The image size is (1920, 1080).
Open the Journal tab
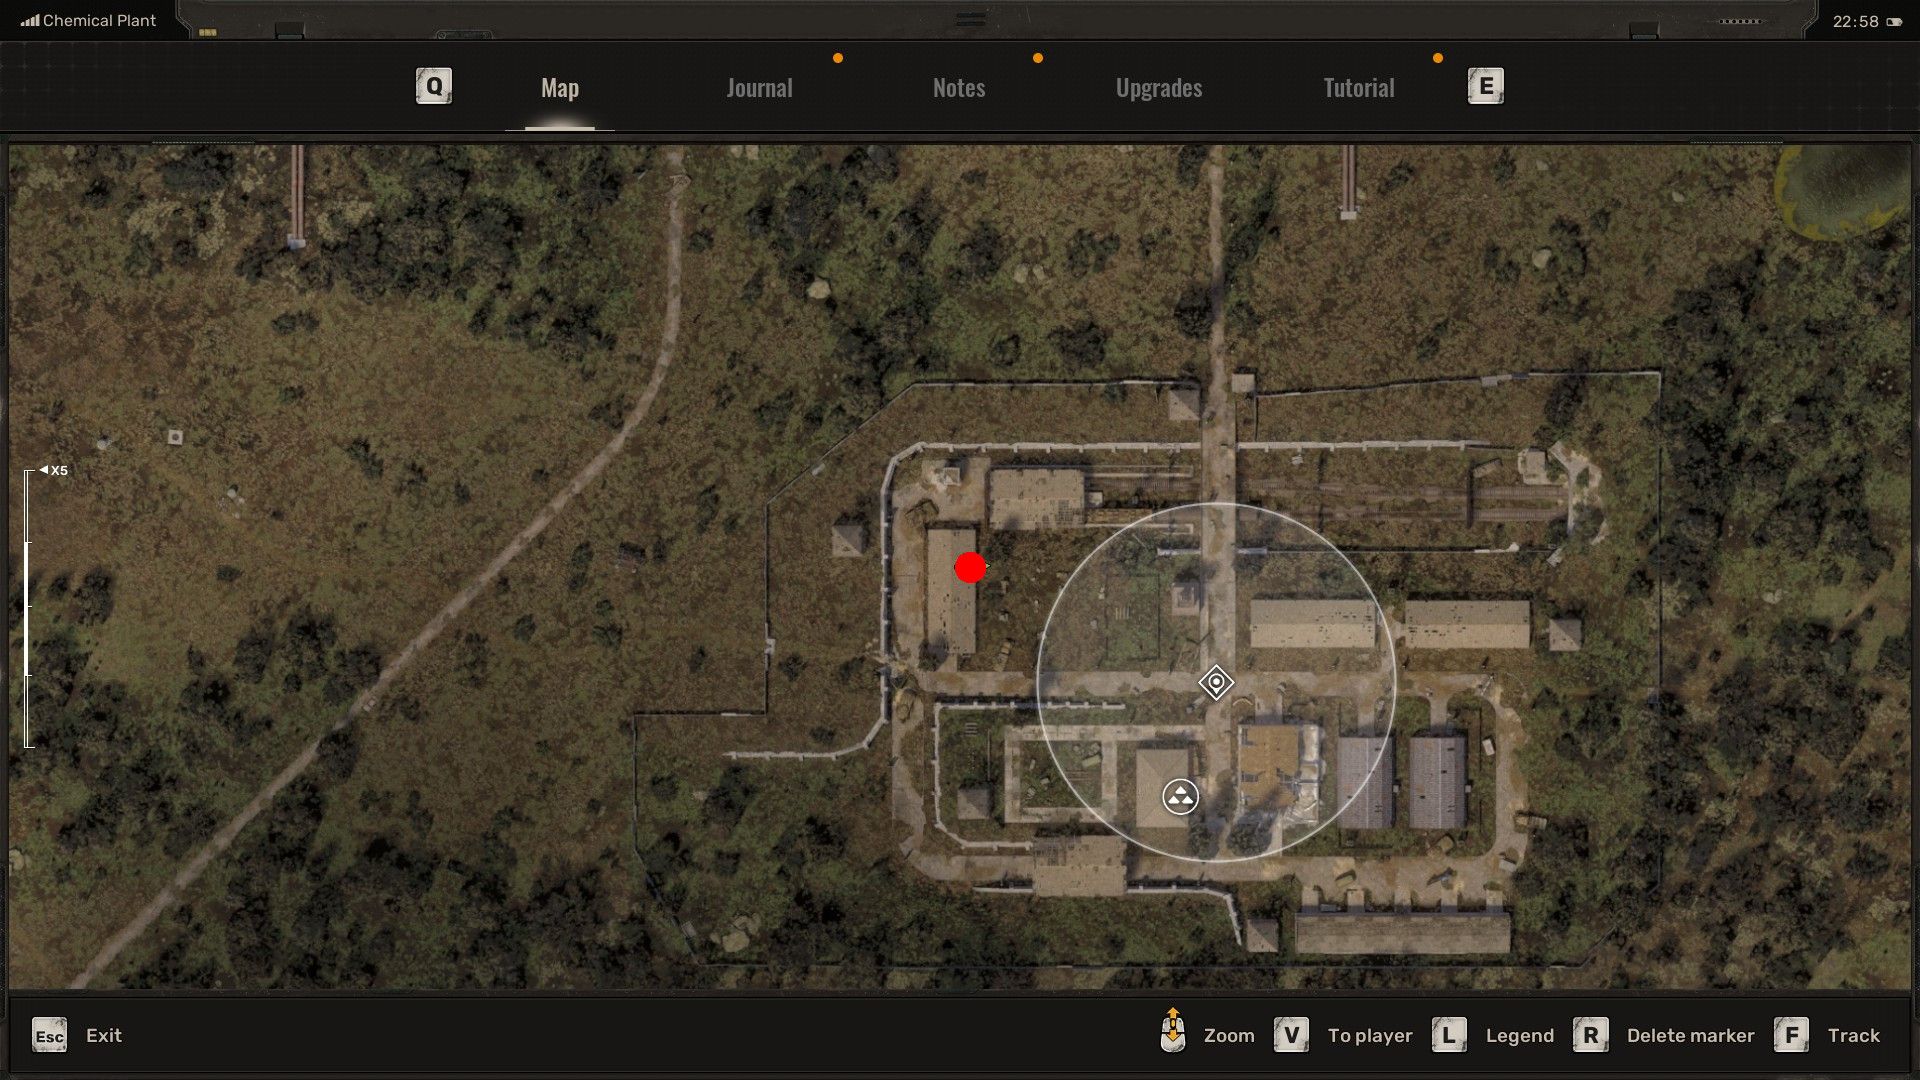coord(759,88)
